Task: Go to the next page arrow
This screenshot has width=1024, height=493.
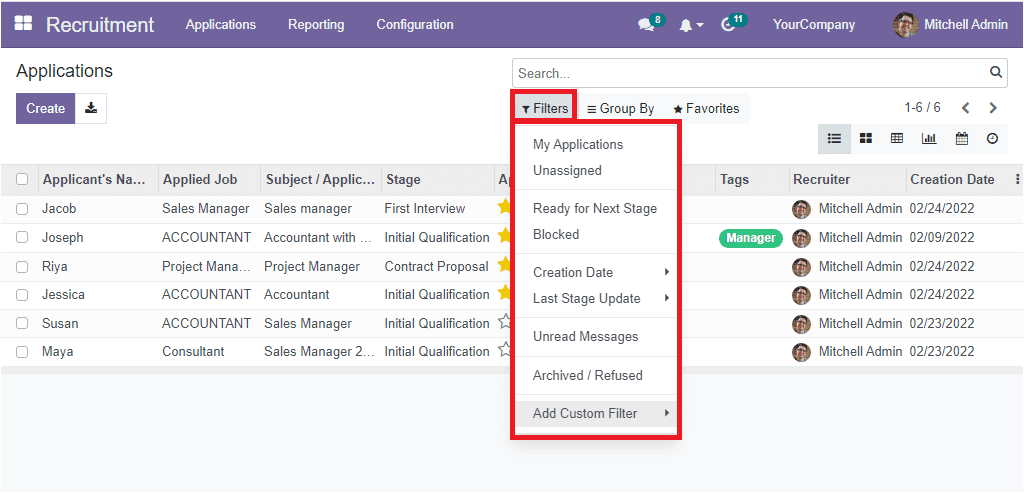Action: click(993, 108)
